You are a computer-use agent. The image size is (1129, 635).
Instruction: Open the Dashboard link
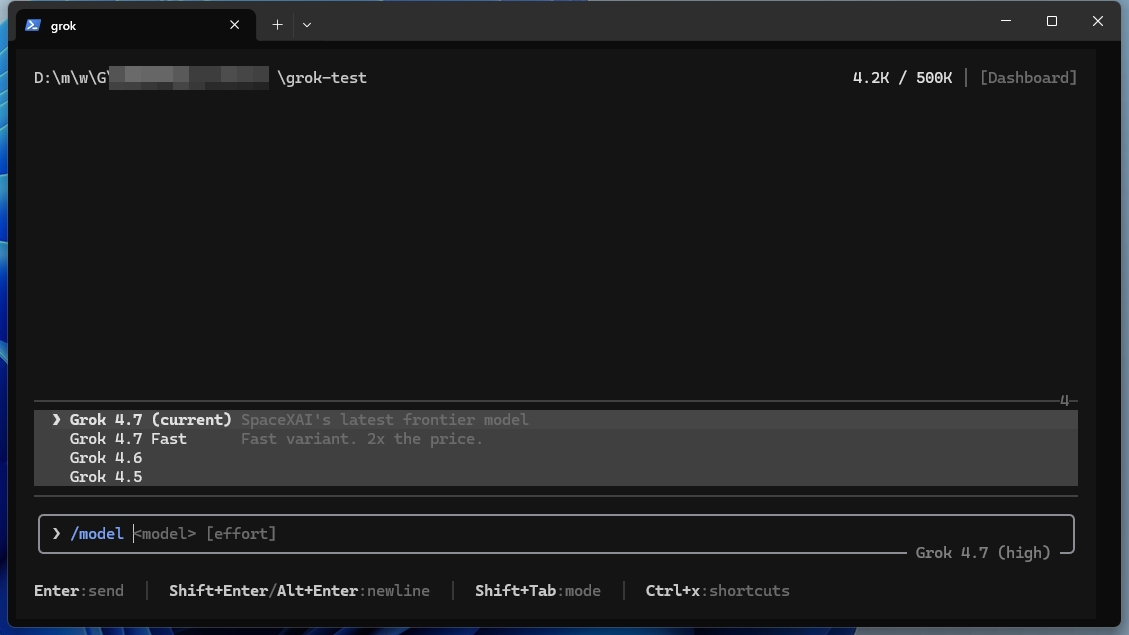(1028, 78)
